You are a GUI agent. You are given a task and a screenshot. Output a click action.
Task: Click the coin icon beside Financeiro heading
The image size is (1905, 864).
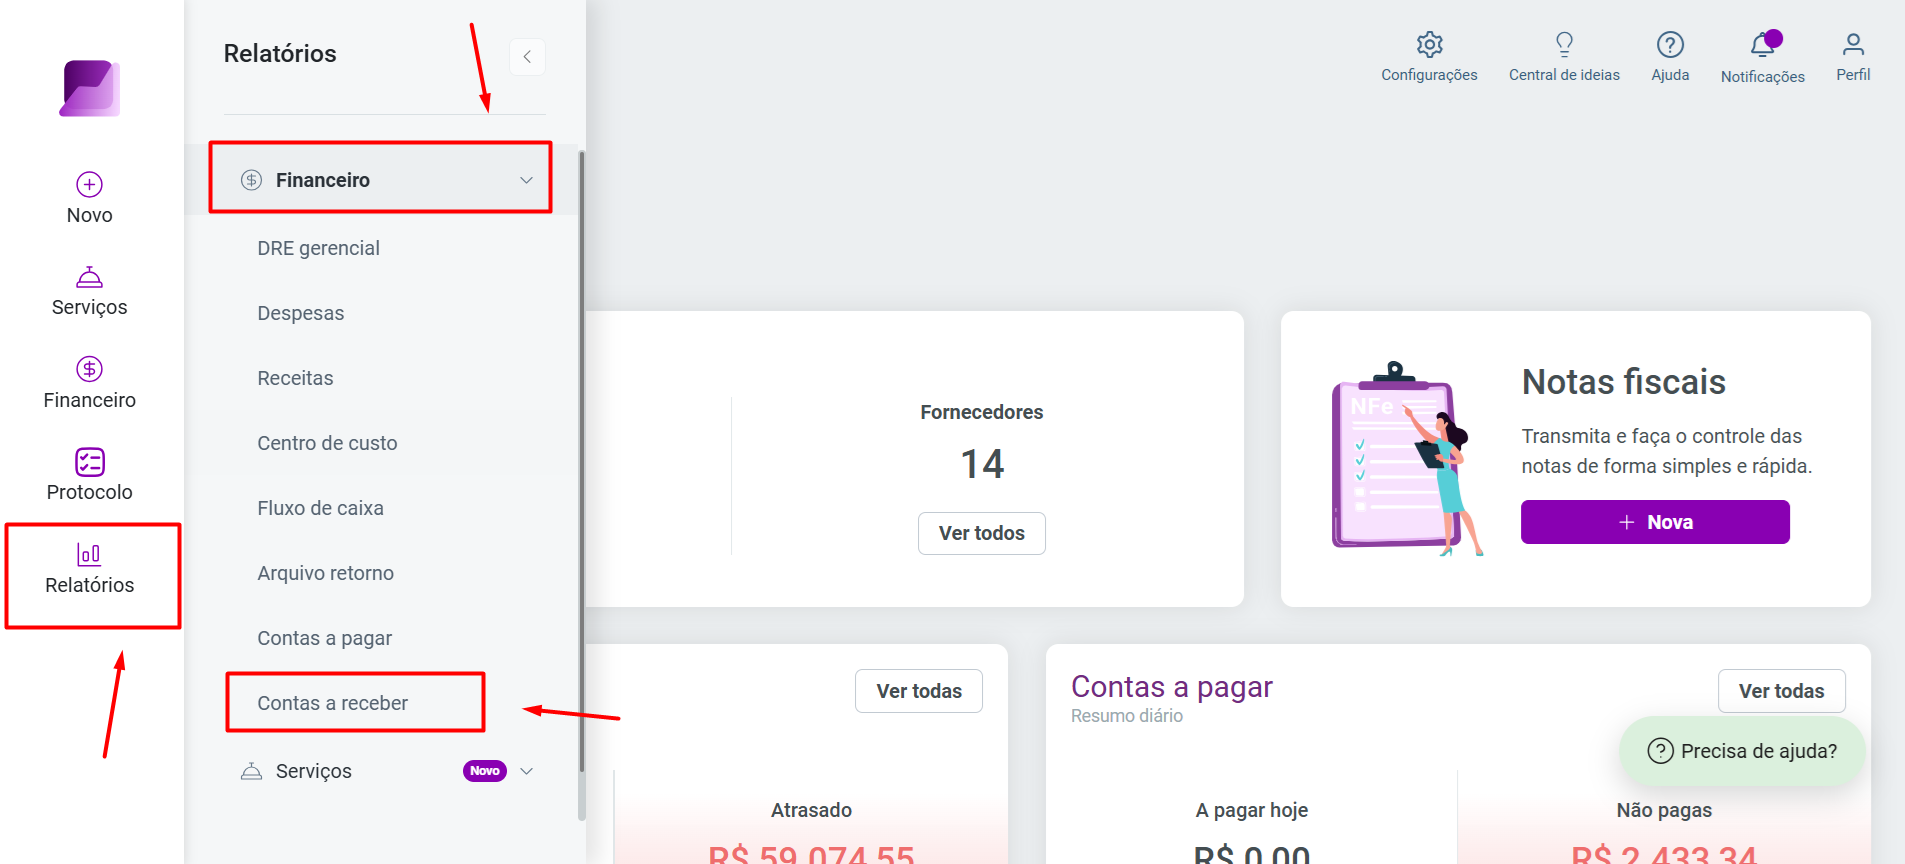coord(251,180)
